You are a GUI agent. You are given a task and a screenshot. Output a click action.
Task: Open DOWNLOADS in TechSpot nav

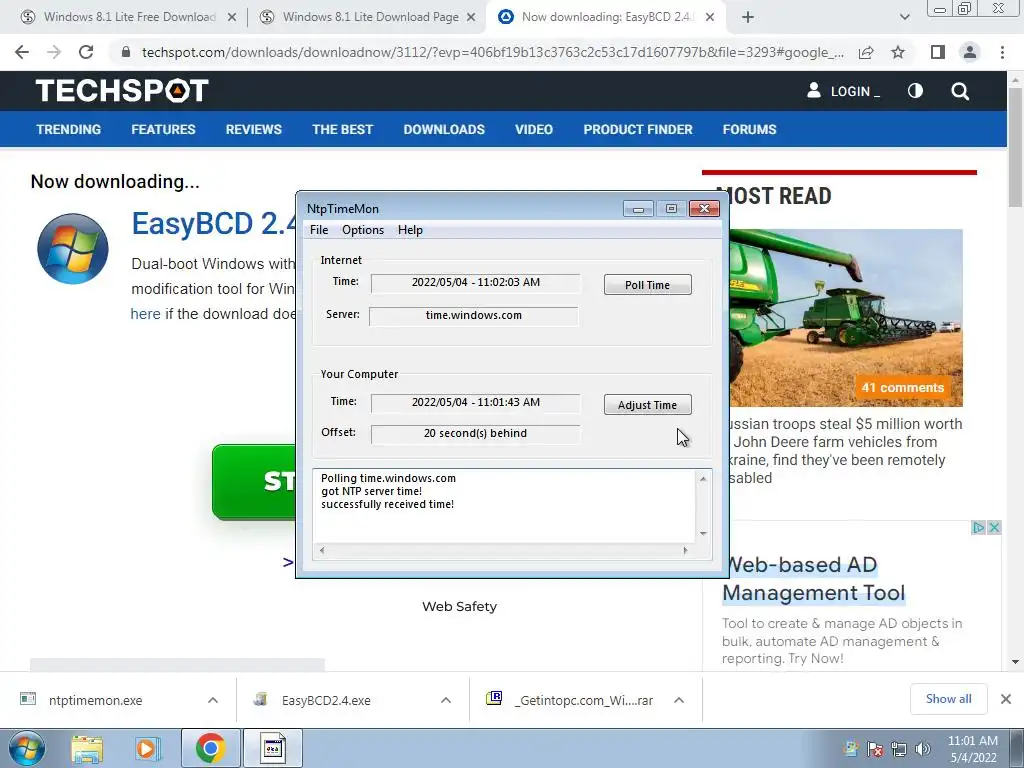pyautogui.click(x=444, y=129)
